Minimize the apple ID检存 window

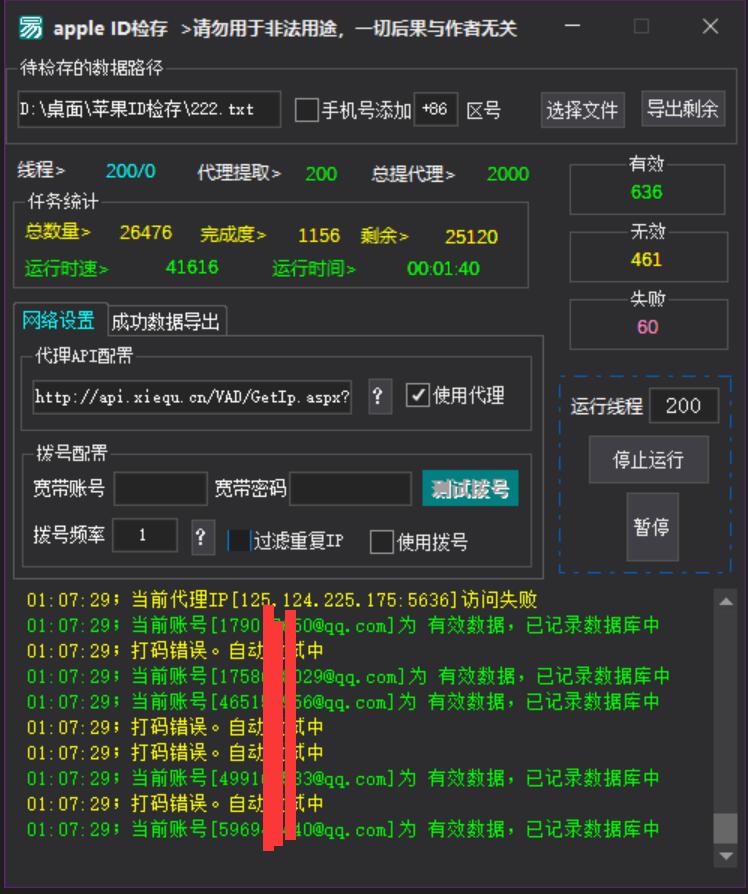[x=573, y=27]
